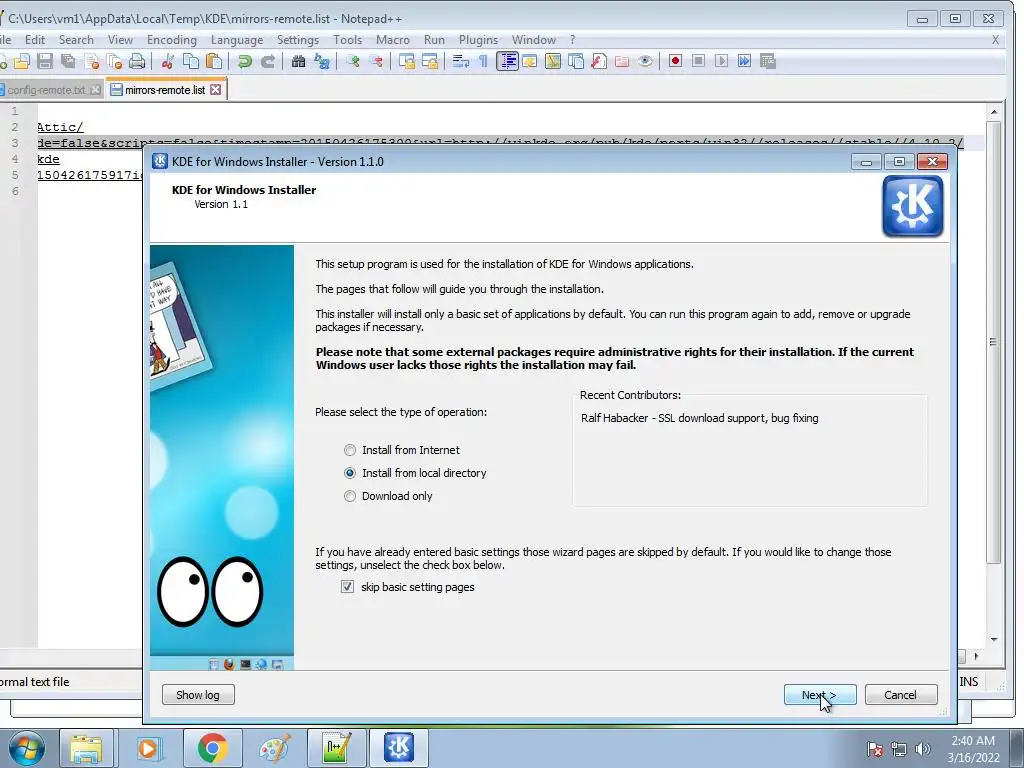
Task: Click the taskbar clock showing 2:40 AM
Action: click(x=974, y=749)
